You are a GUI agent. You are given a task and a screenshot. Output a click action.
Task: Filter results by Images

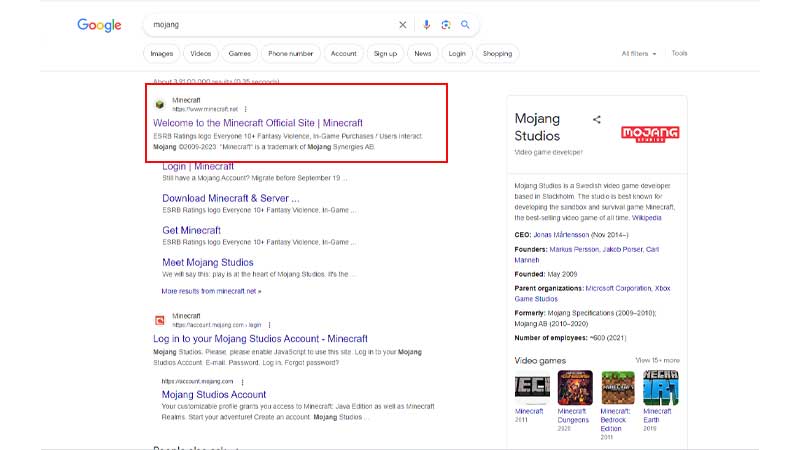[x=162, y=54]
